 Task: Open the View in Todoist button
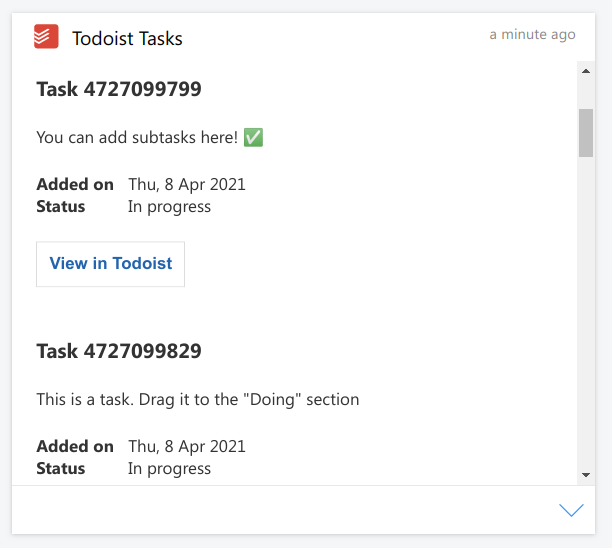110,264
